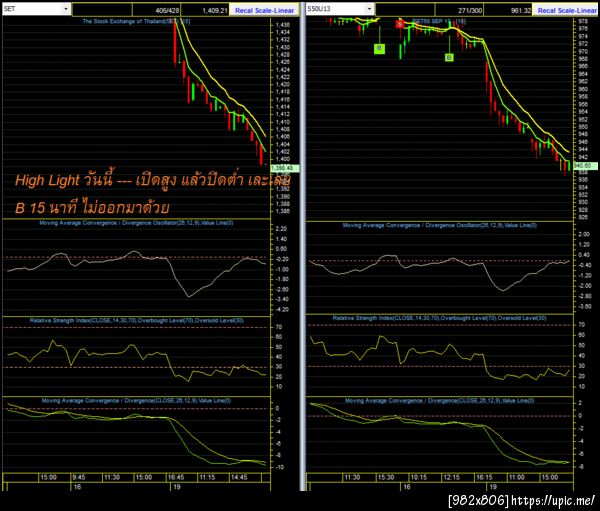600x511 pixels.
Task: Click the 978 price level on the S50U13 scale
Action: (583, 21)
